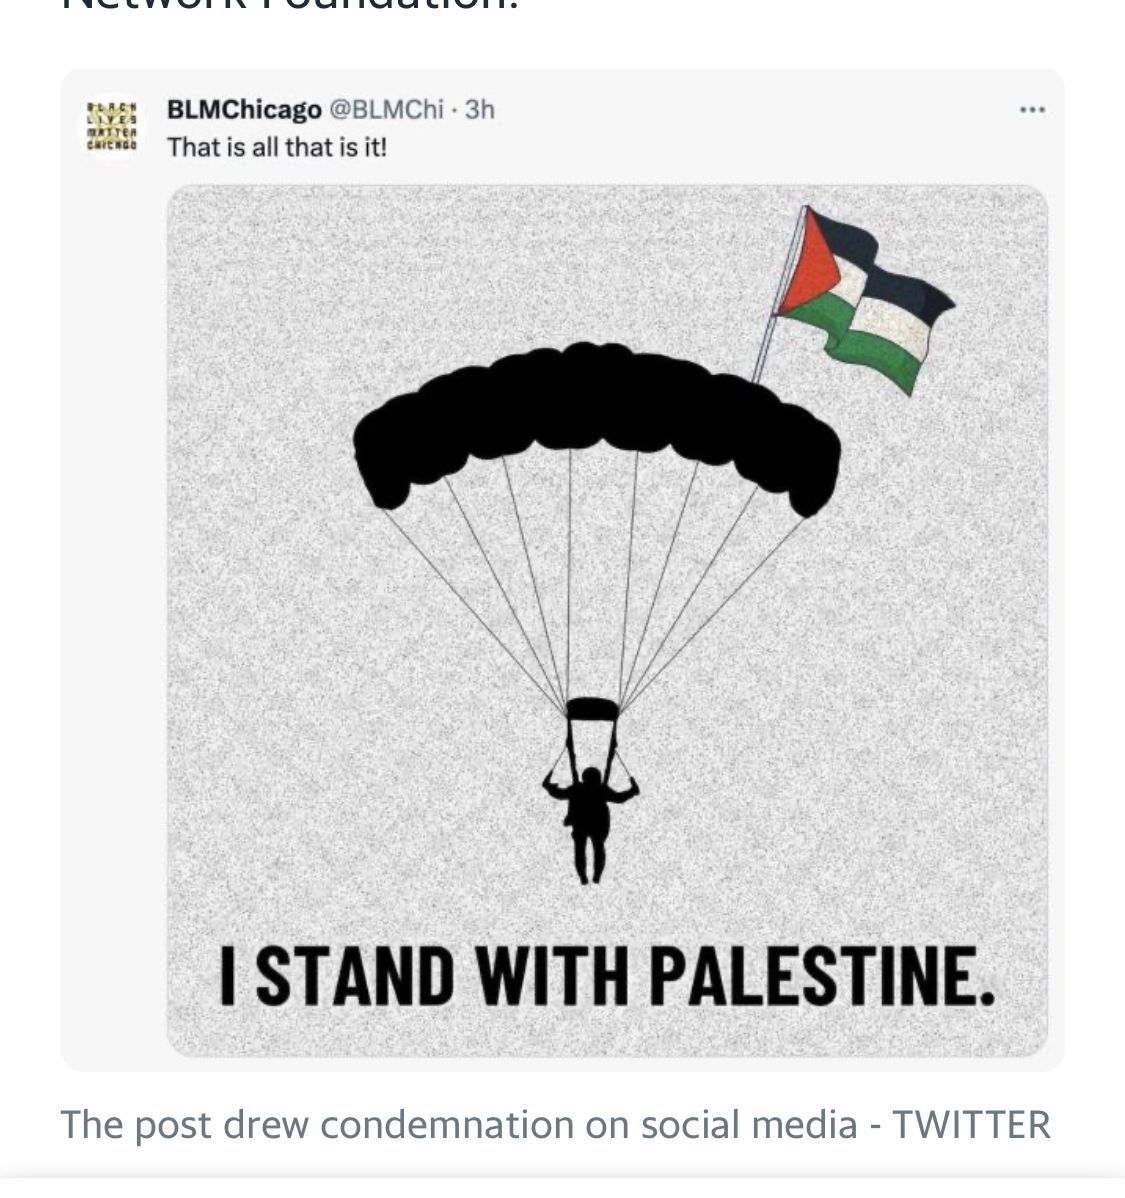Click tweet text "That is all that is it!"

point(277,147)
